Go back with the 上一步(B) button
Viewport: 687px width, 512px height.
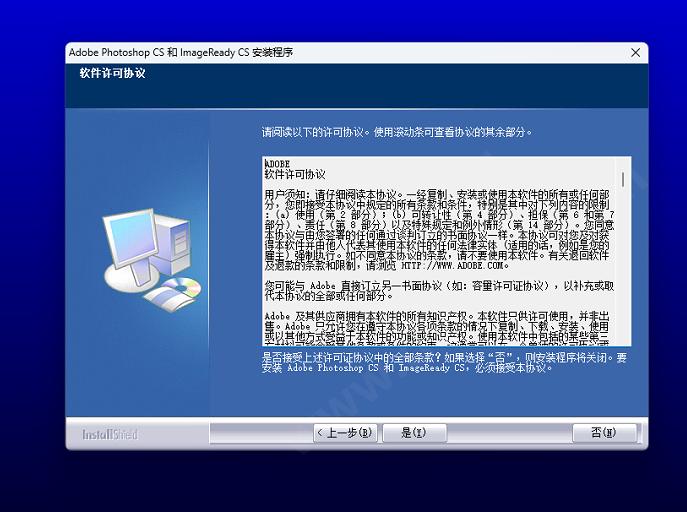click(345, 433)
